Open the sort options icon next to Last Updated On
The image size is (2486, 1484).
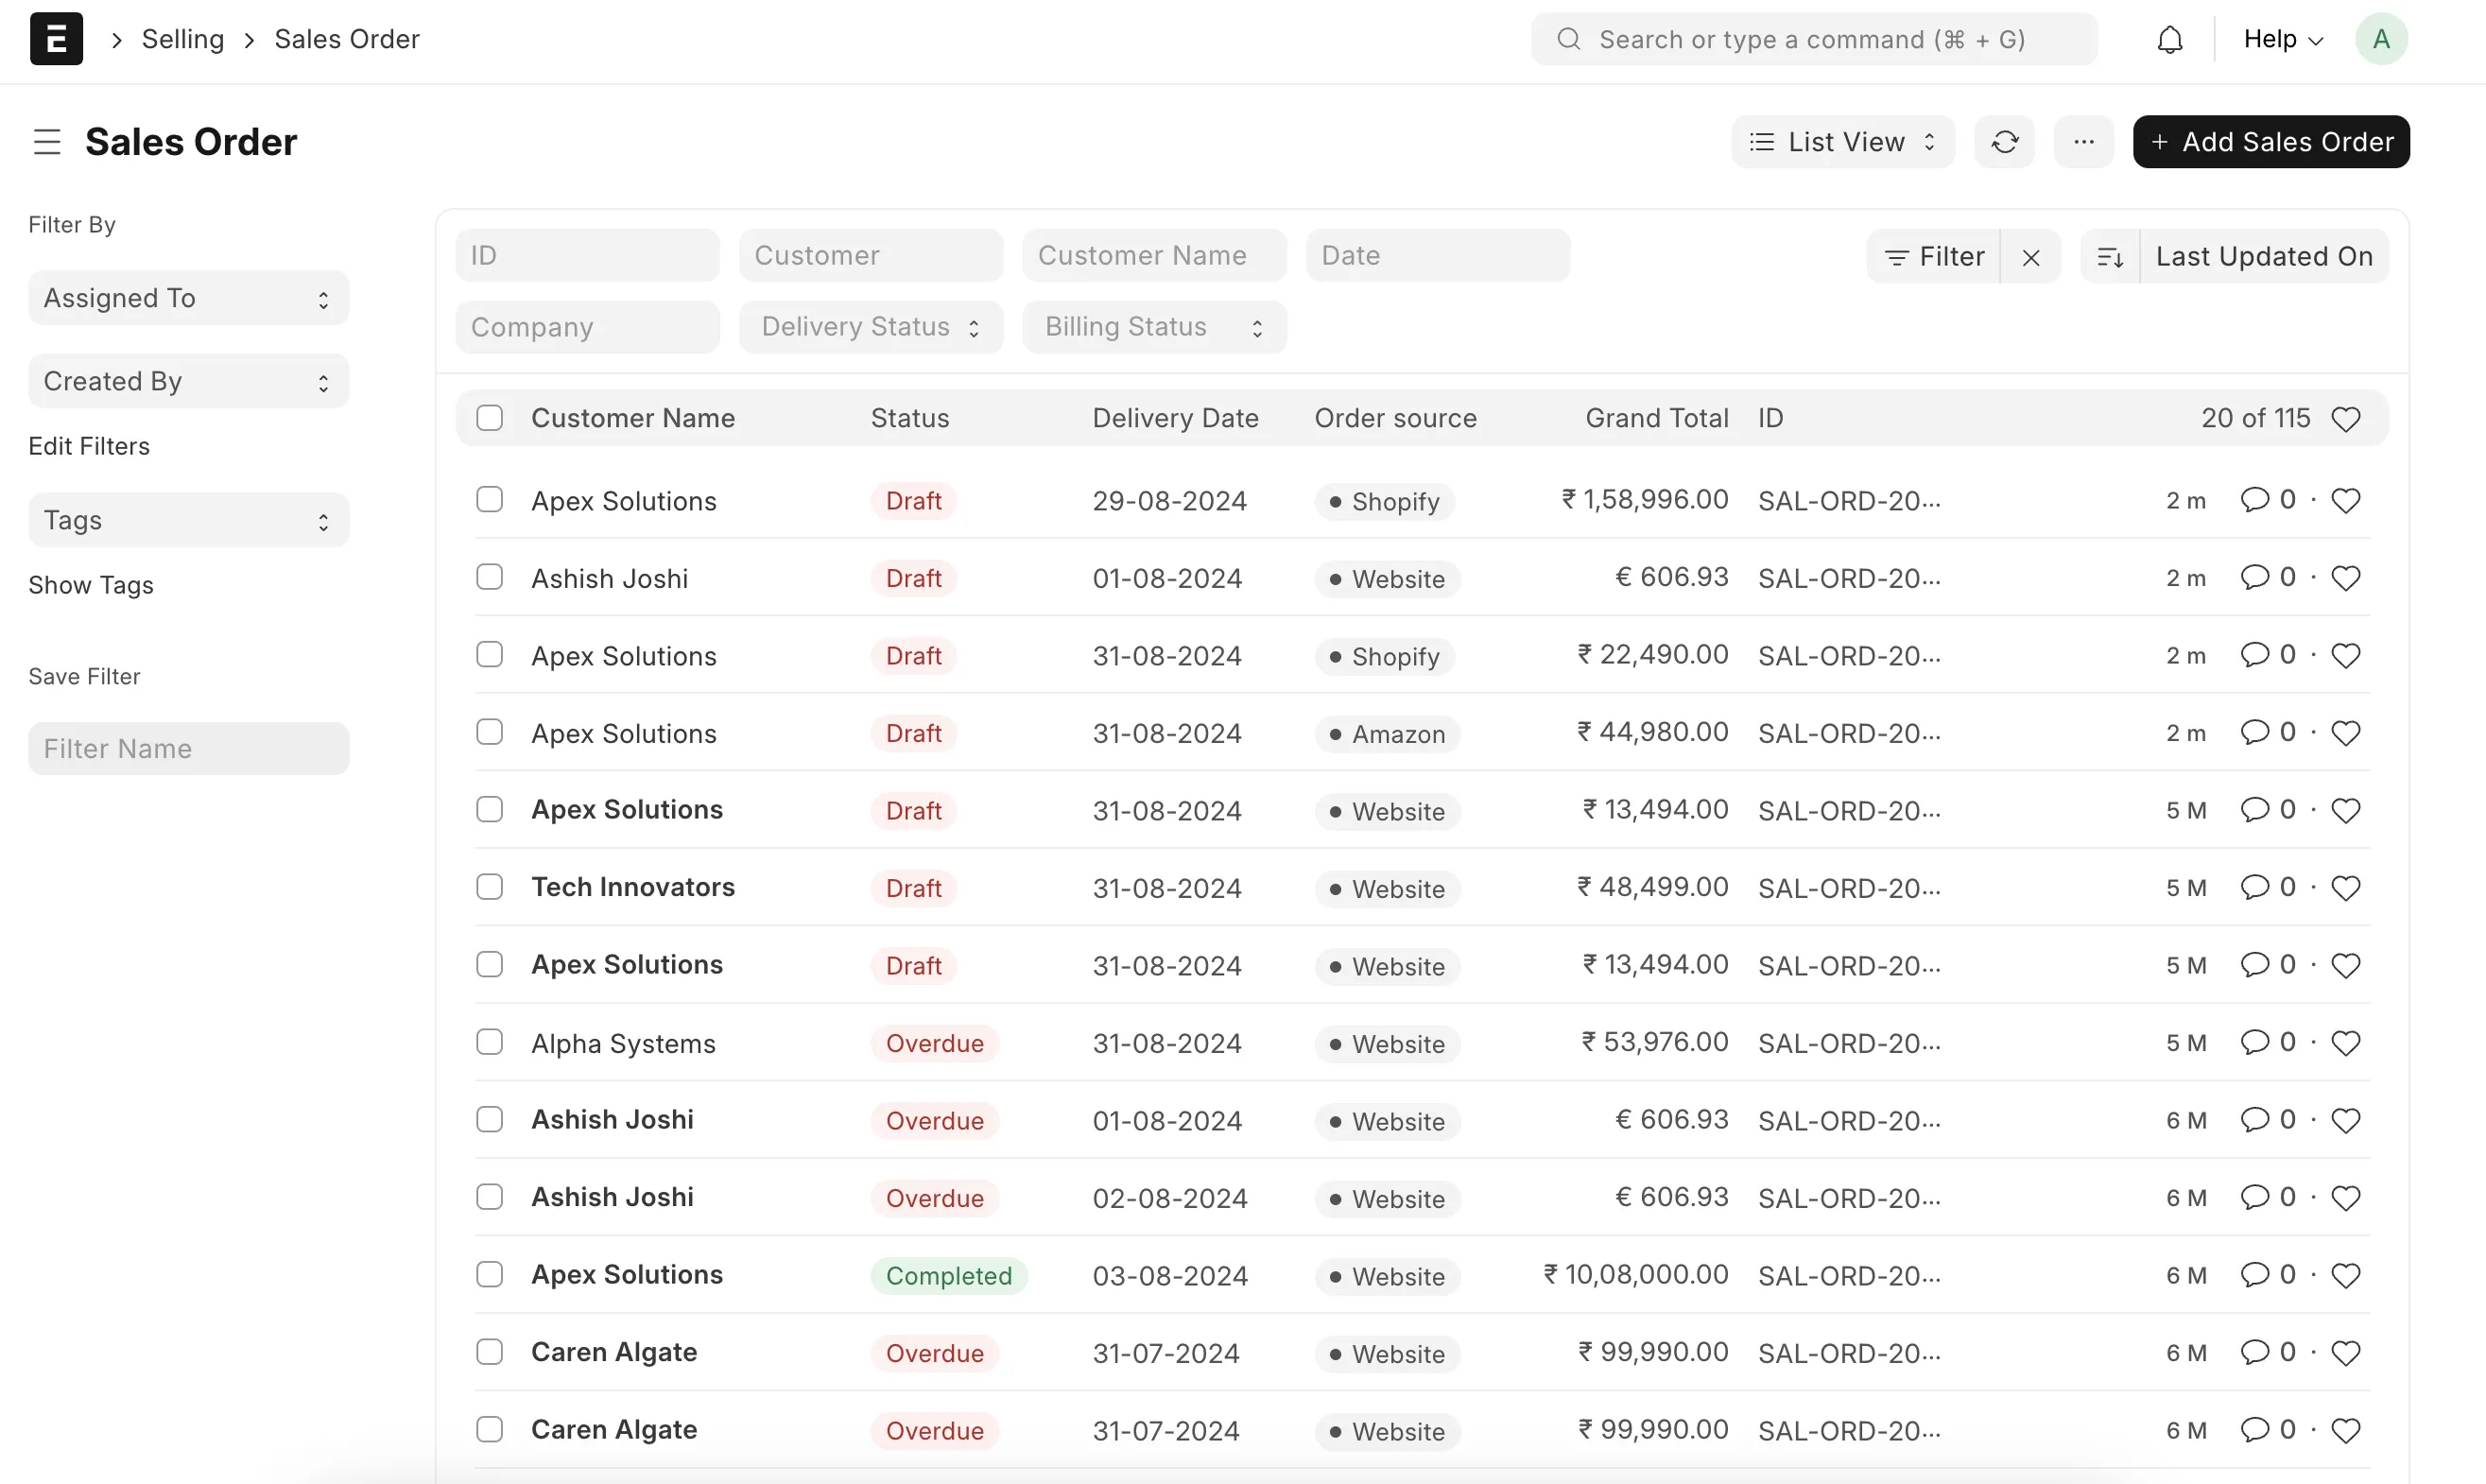pos(2110,256)
